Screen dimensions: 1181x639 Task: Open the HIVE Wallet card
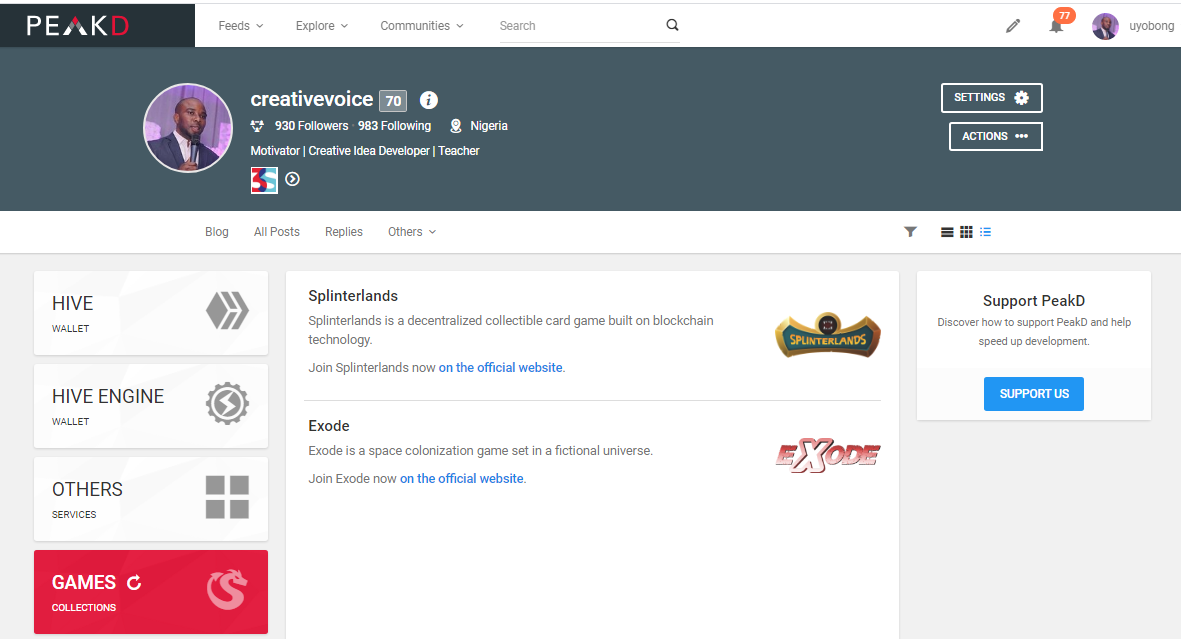(151, 313)
